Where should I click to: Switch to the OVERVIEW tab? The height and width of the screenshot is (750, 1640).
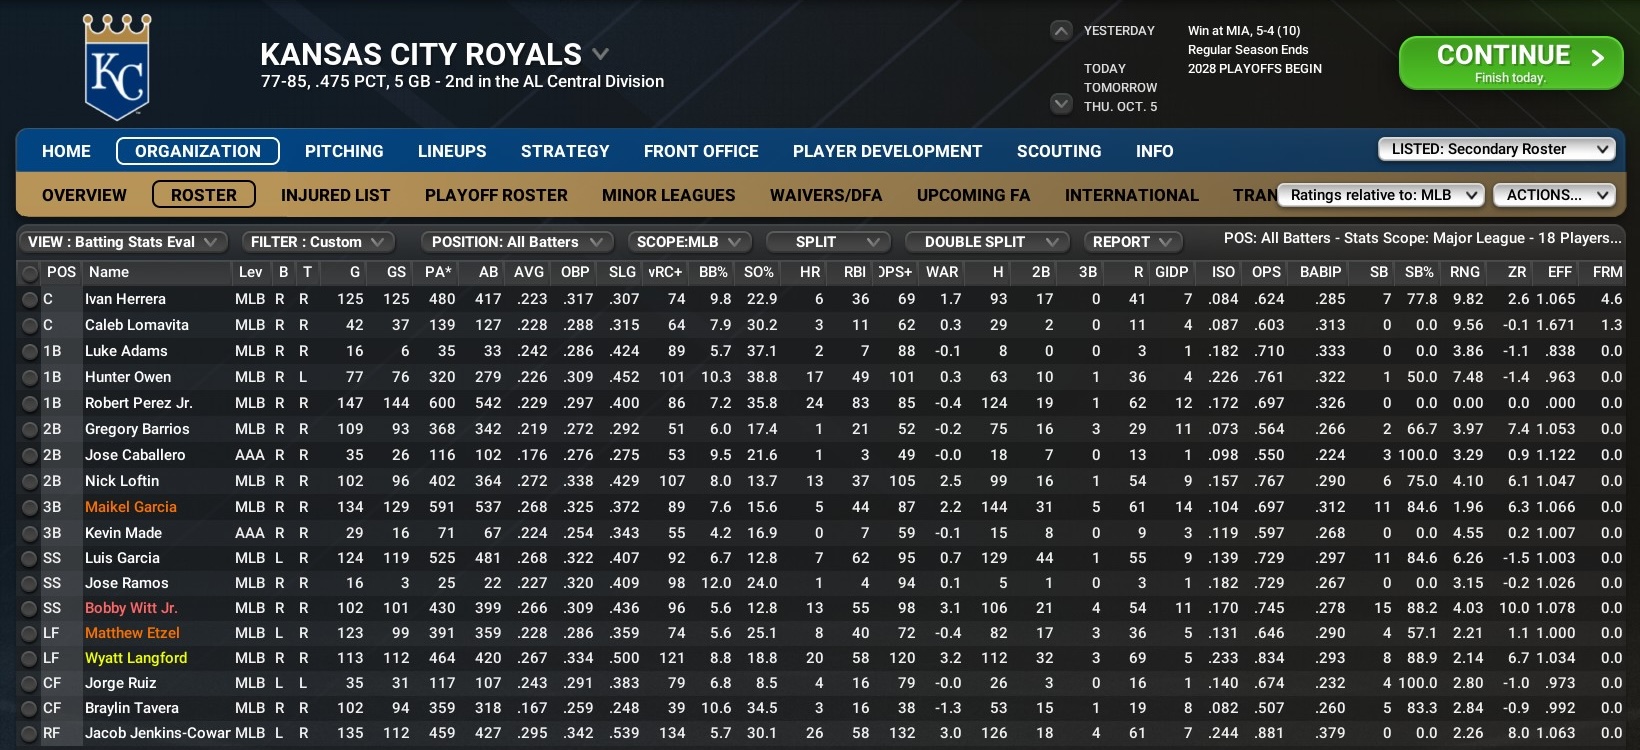click(84, 195)
